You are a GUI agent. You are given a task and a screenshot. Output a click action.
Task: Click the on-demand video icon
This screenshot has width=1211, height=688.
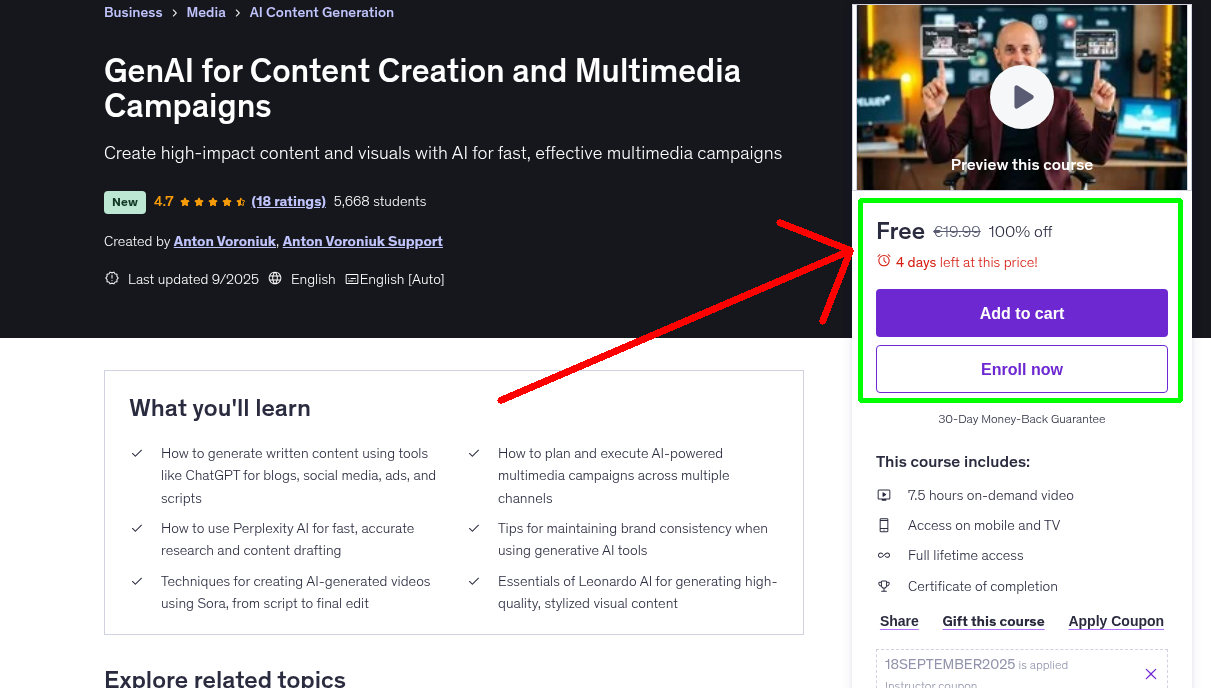pyautogui.click(x=884, y=495)
